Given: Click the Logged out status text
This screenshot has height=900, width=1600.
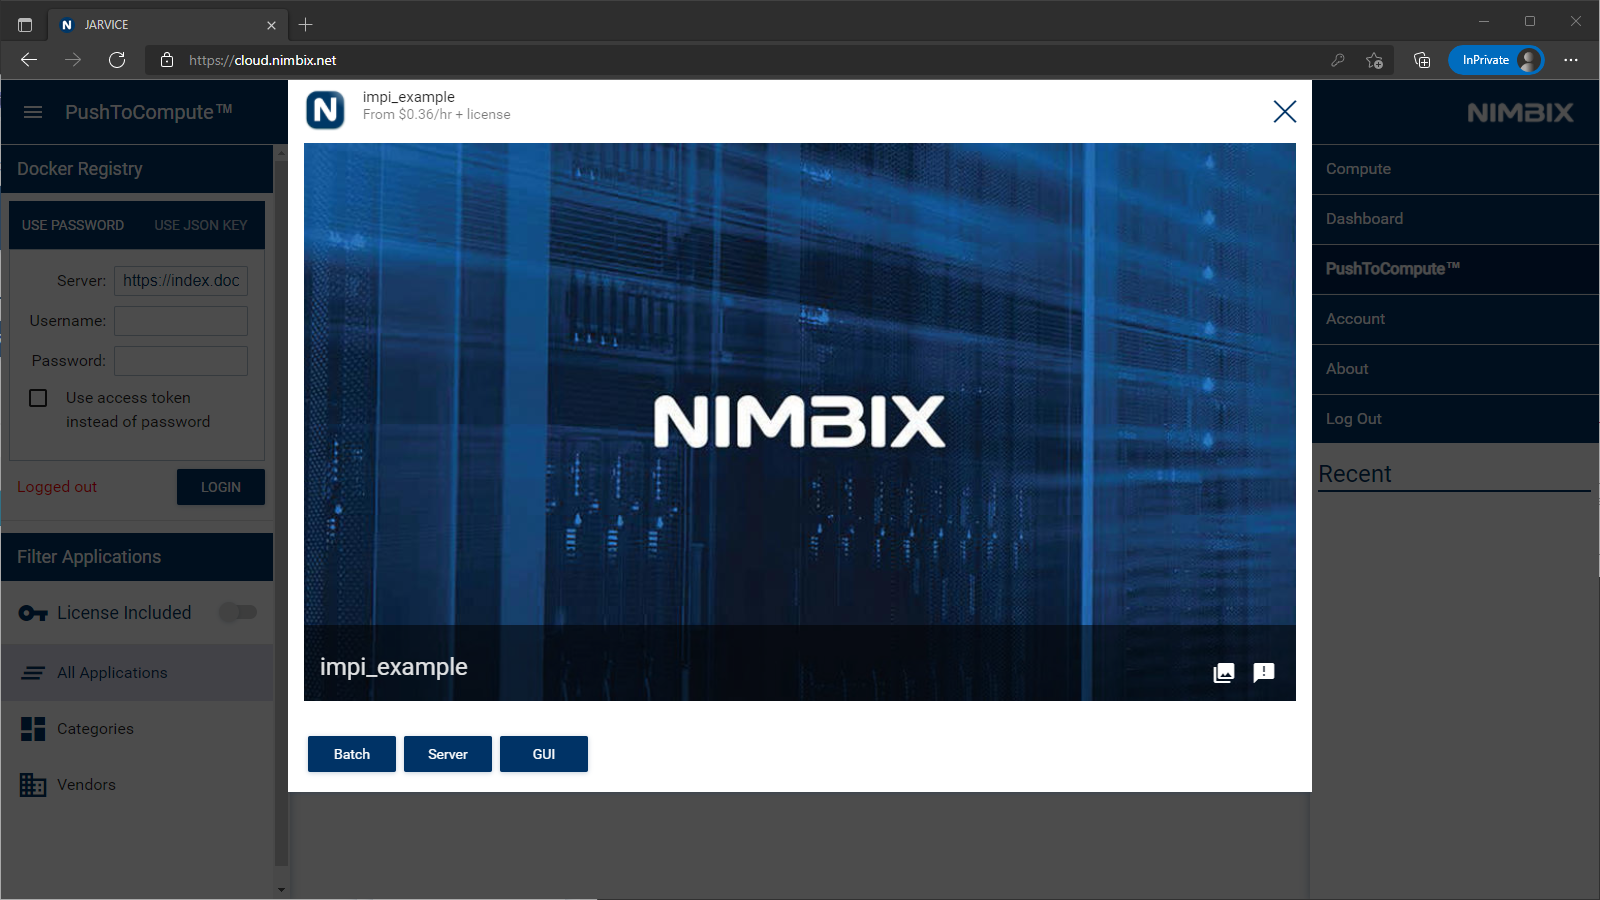Looking at the screenshot, I should 57,487.
